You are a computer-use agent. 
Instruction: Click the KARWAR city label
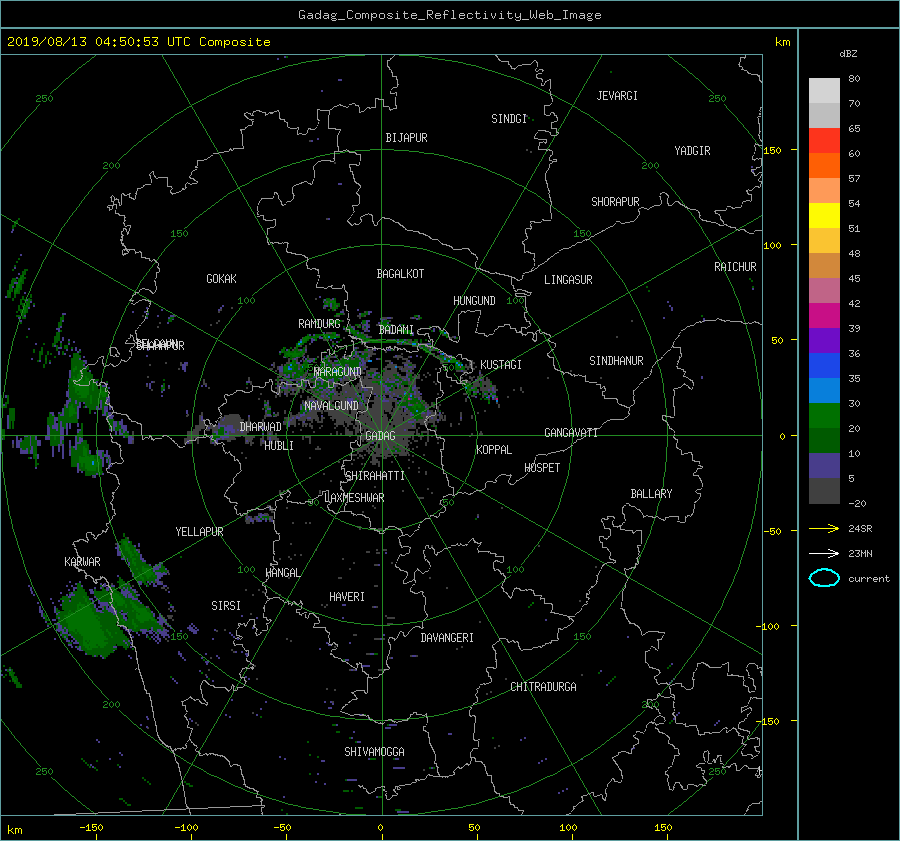pos(82,562)
